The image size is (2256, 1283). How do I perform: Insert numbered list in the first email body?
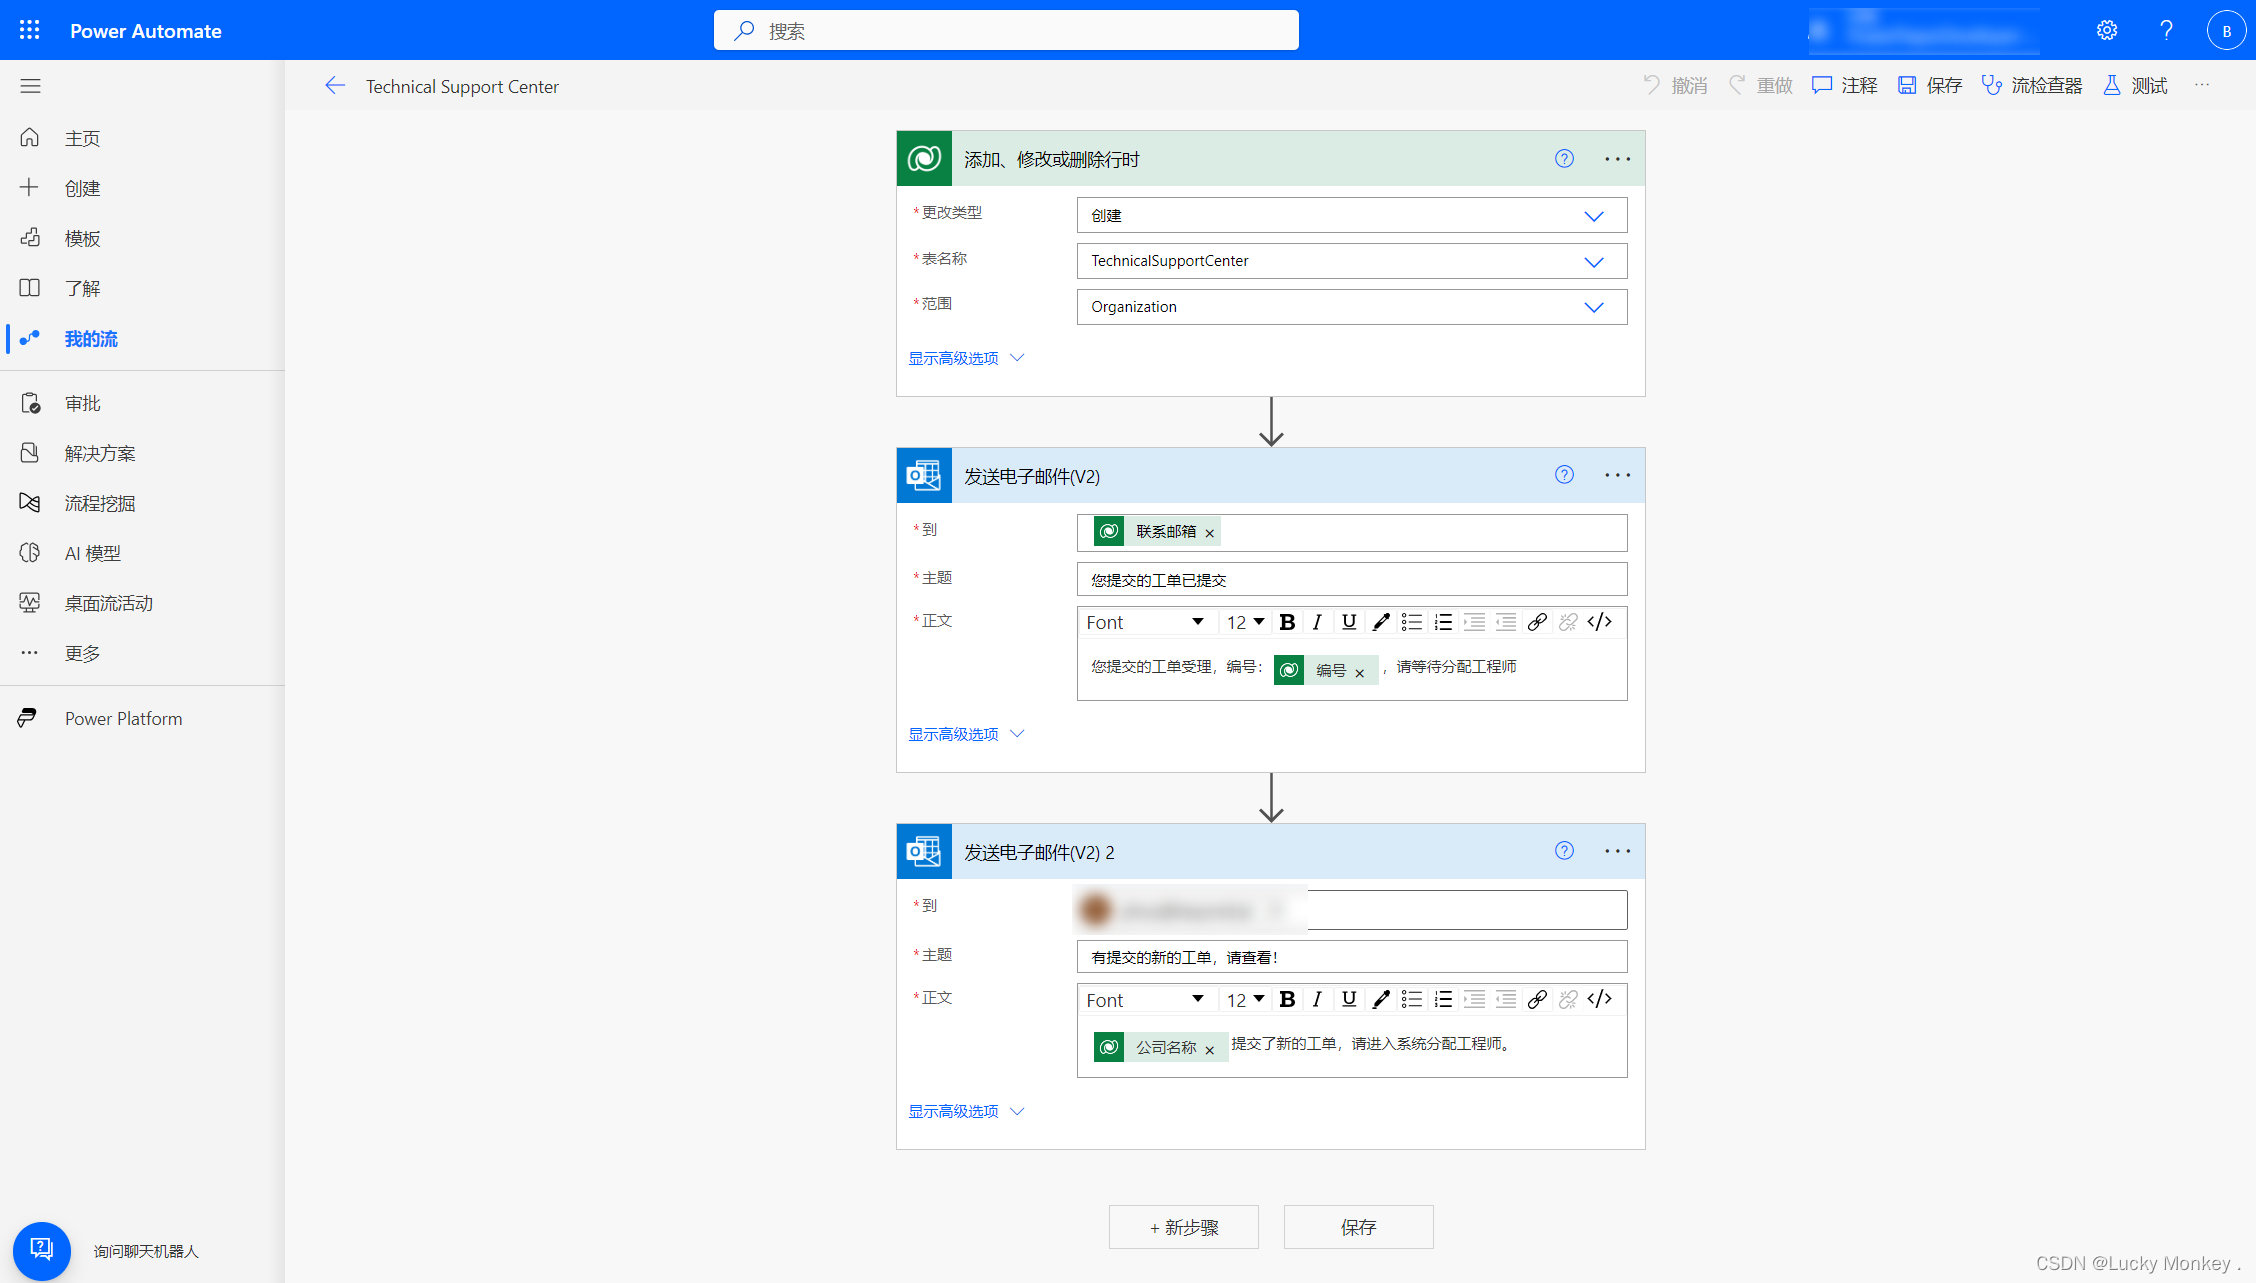(1443, 622)
